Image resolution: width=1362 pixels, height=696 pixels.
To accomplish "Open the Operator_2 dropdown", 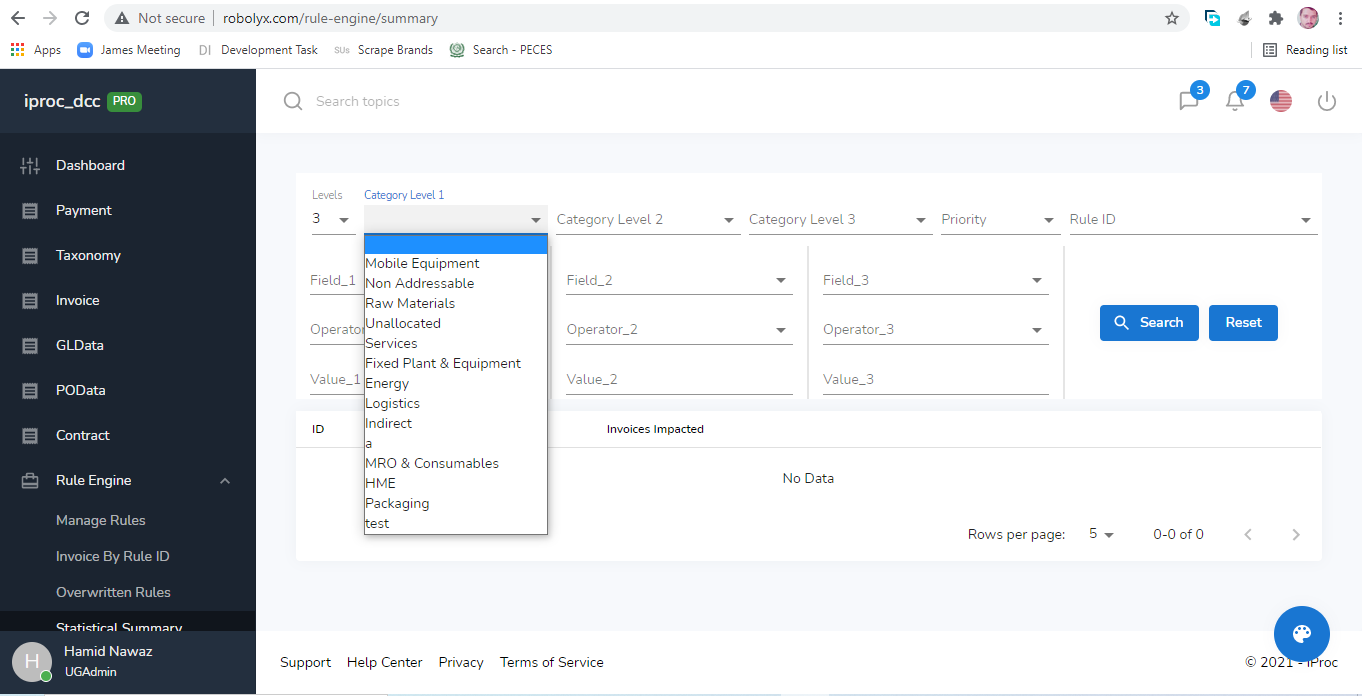I will tap(679, 330).
